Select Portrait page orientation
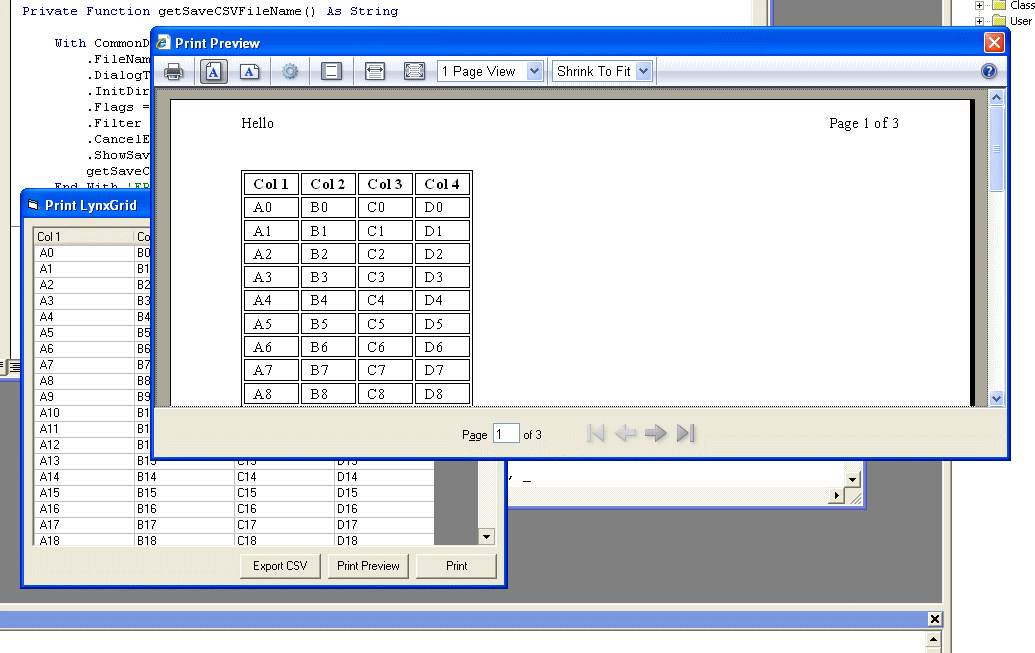Viewport: 1035px width, 653px height. click(x=214, y=72)
